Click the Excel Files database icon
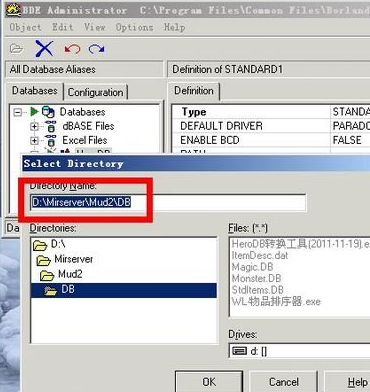 click(51, 140)
